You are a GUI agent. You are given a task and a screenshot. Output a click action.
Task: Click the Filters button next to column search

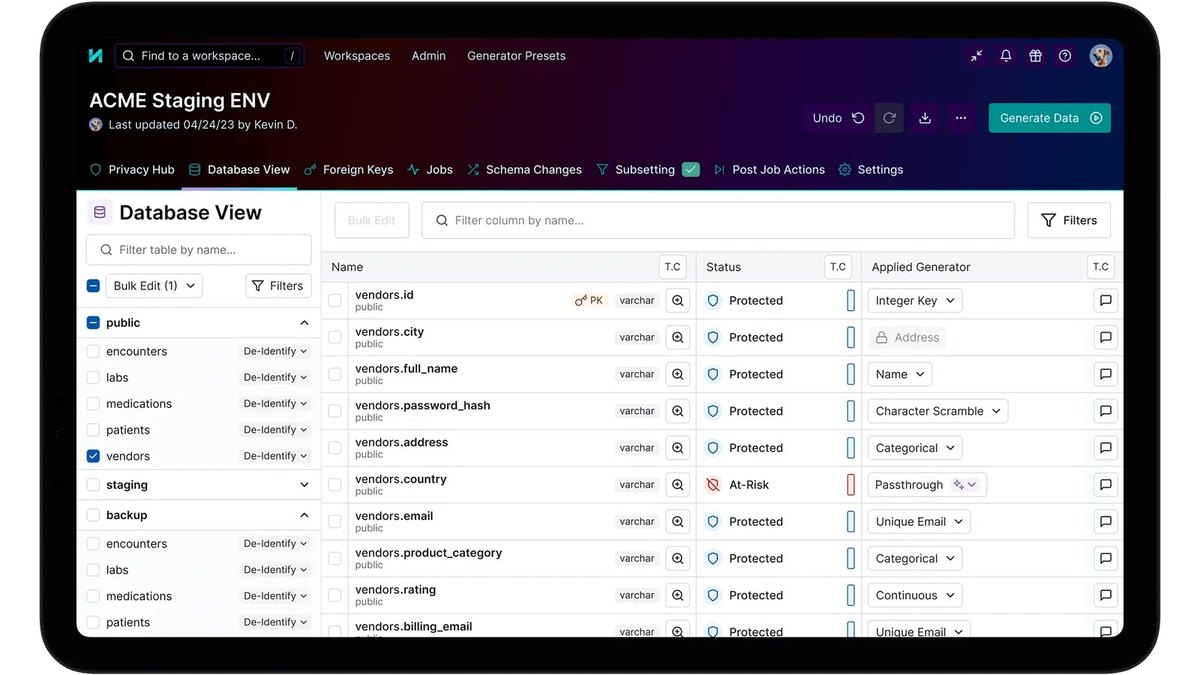click(x=1069, y=220)
